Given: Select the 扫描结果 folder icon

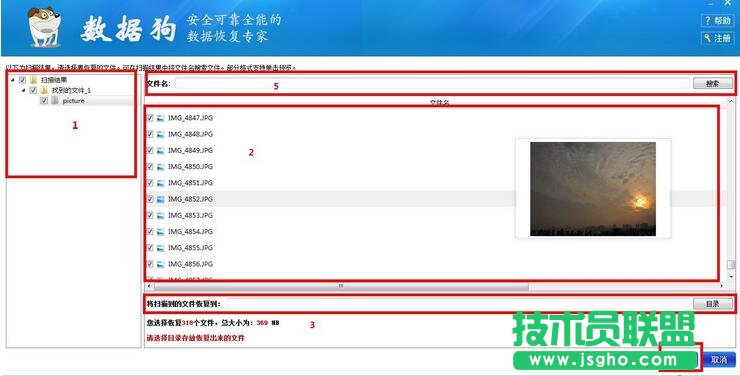Looking at the screenshot, I should click(34, 80).
